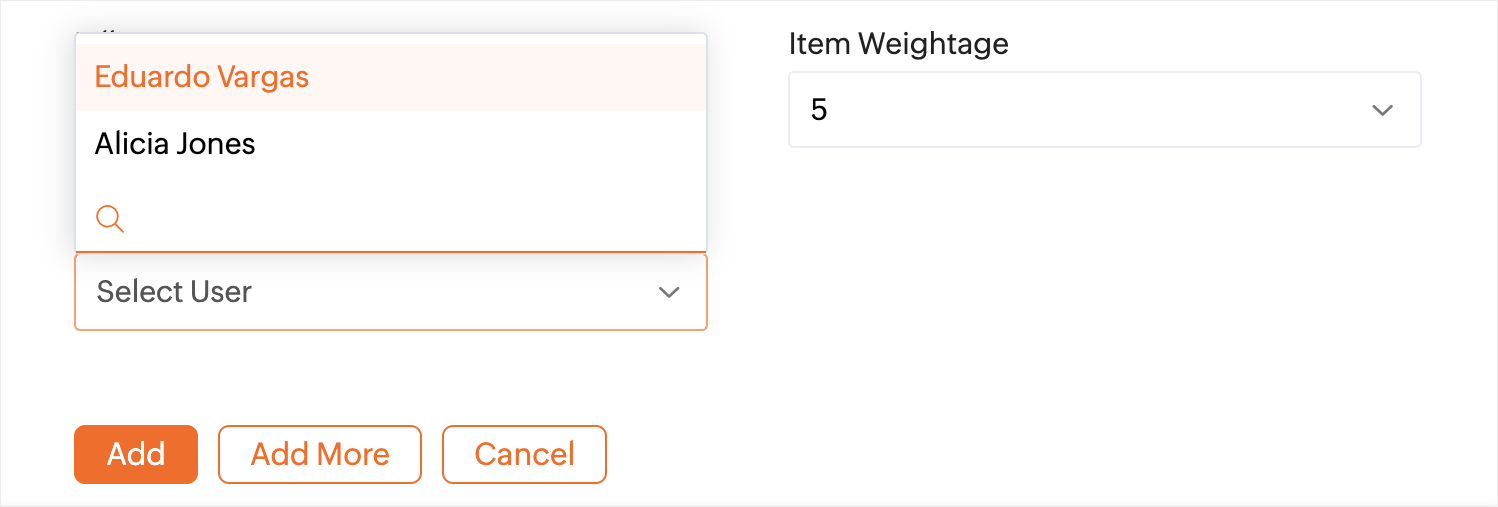Hit Add to save the item
1498x507 pixels.
pos(136,454)
